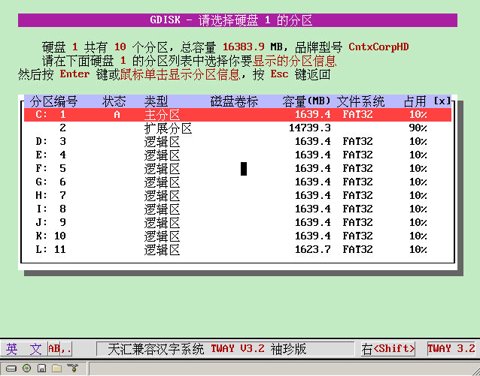
Task: Toggle the AB,. punctuation mode indicator
Action: point(60,349)
